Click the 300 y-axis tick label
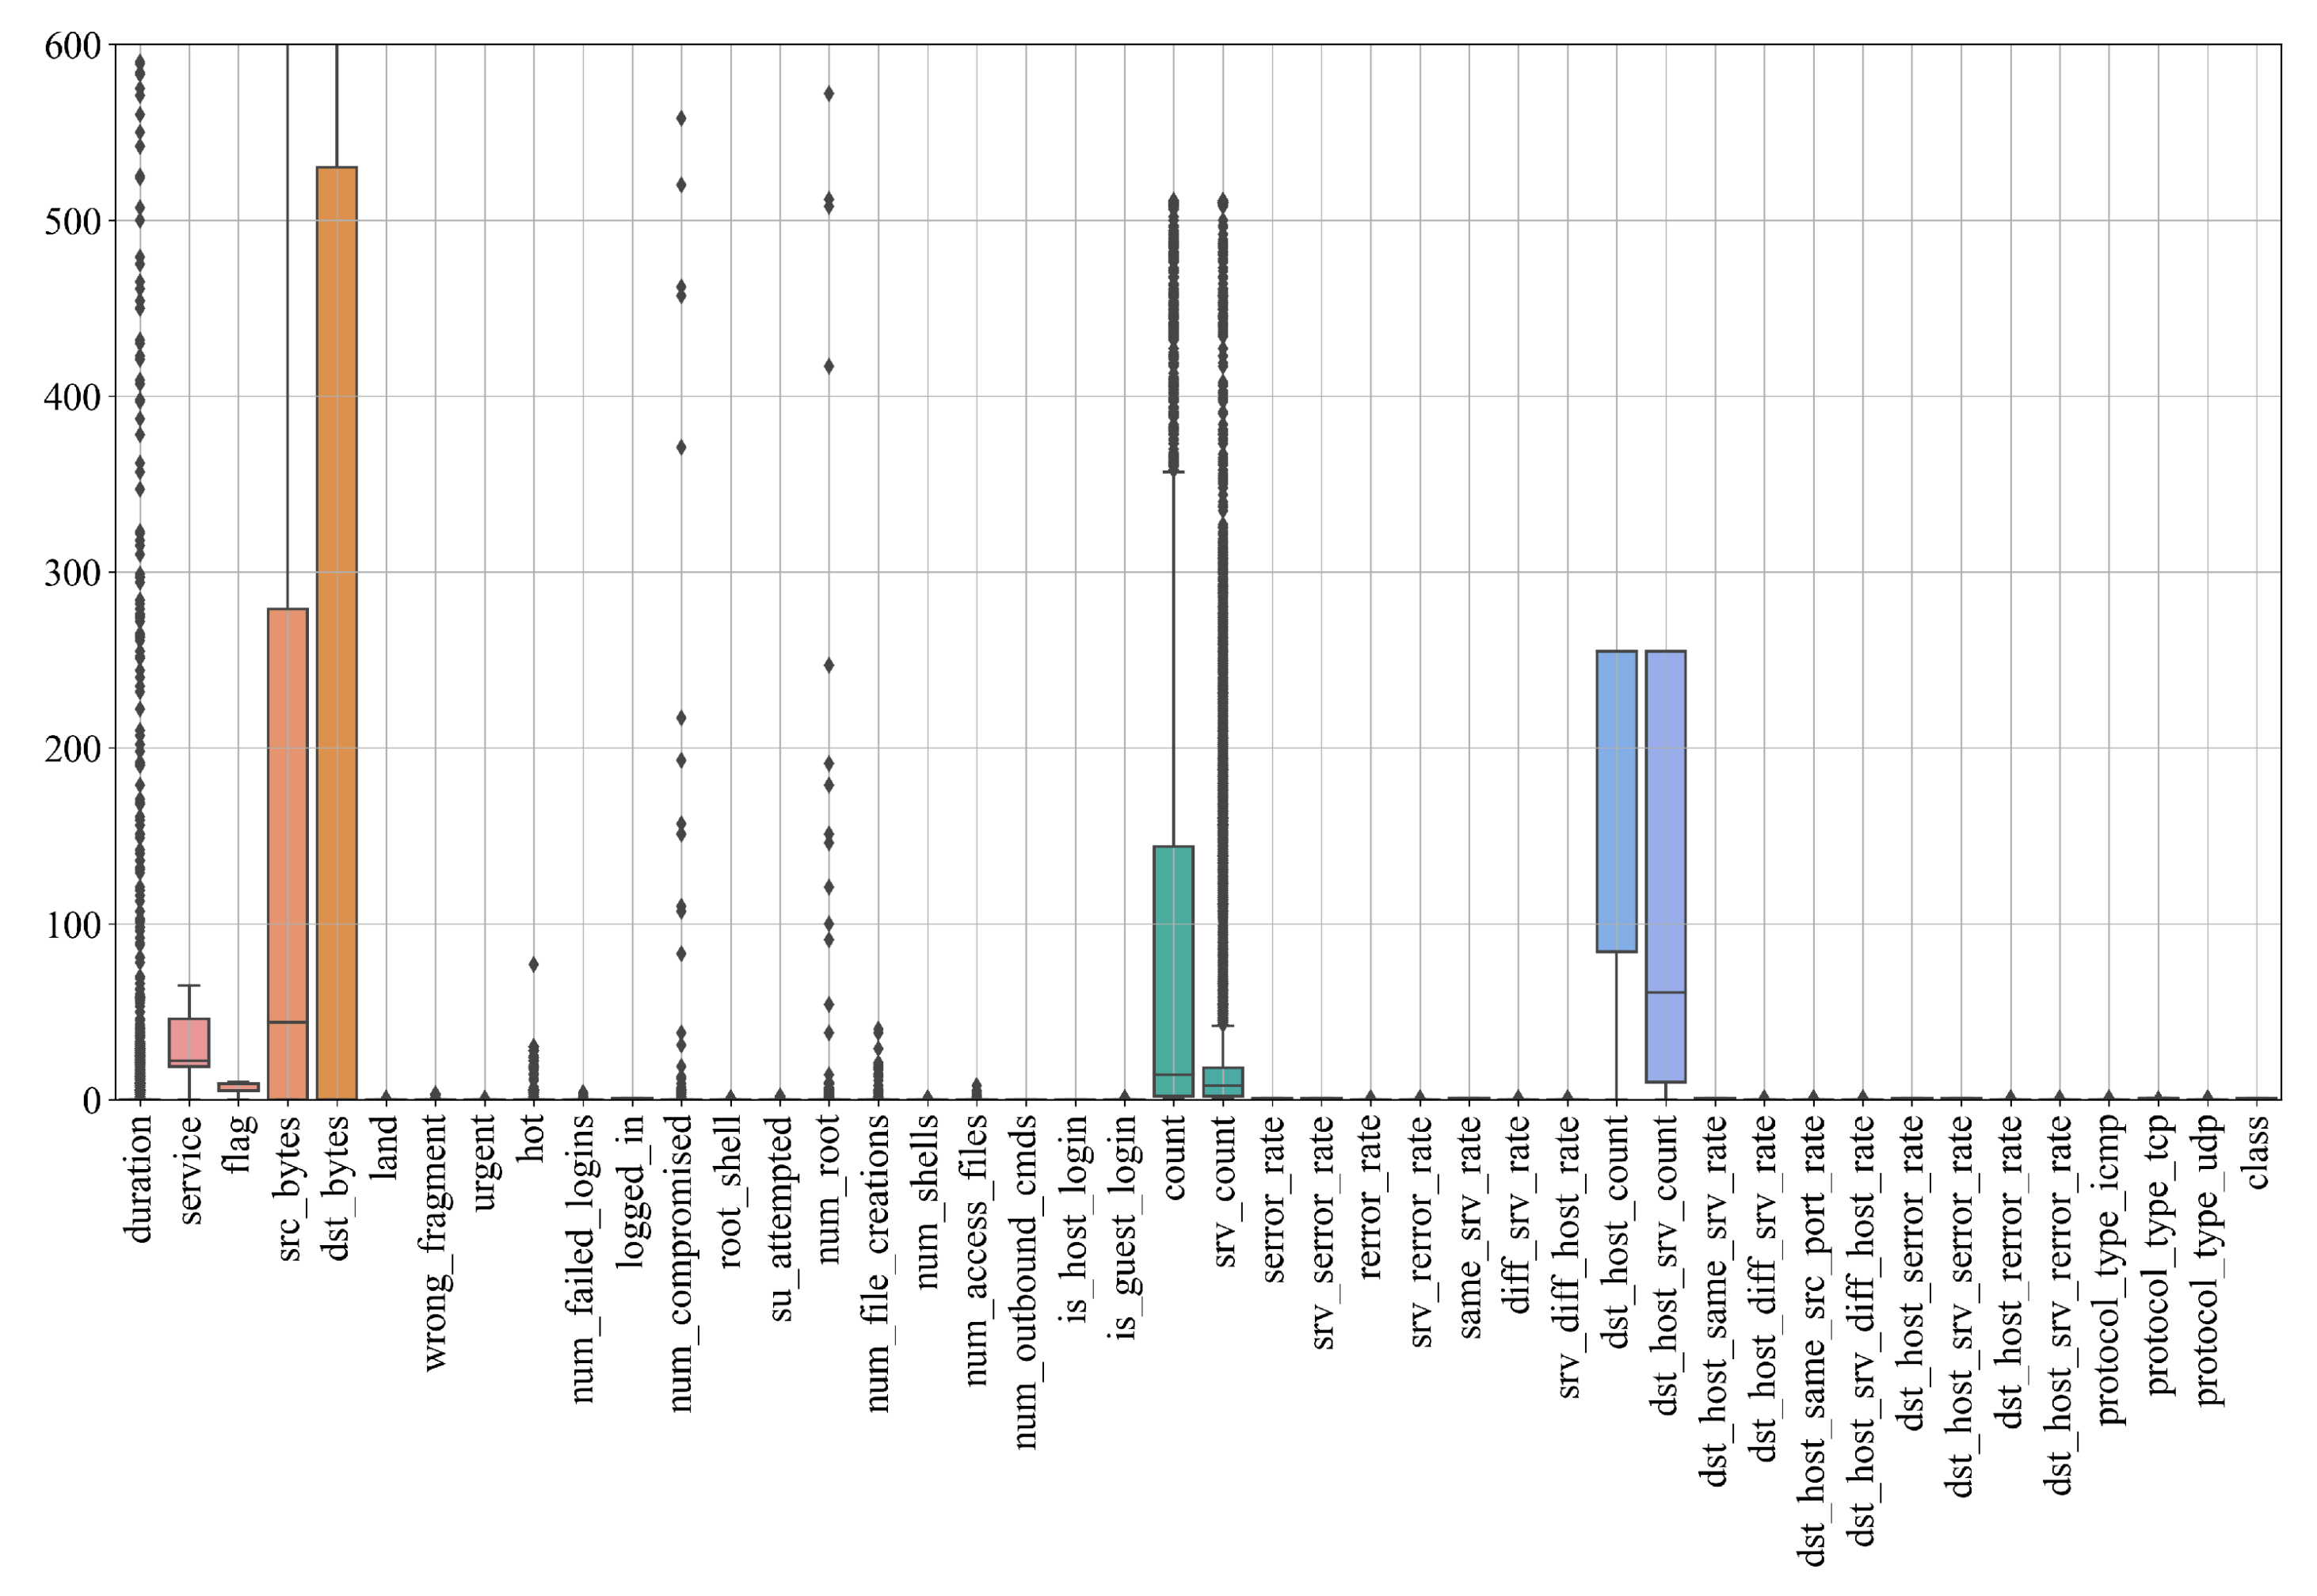The image size is (2317, 1596). 73,573
